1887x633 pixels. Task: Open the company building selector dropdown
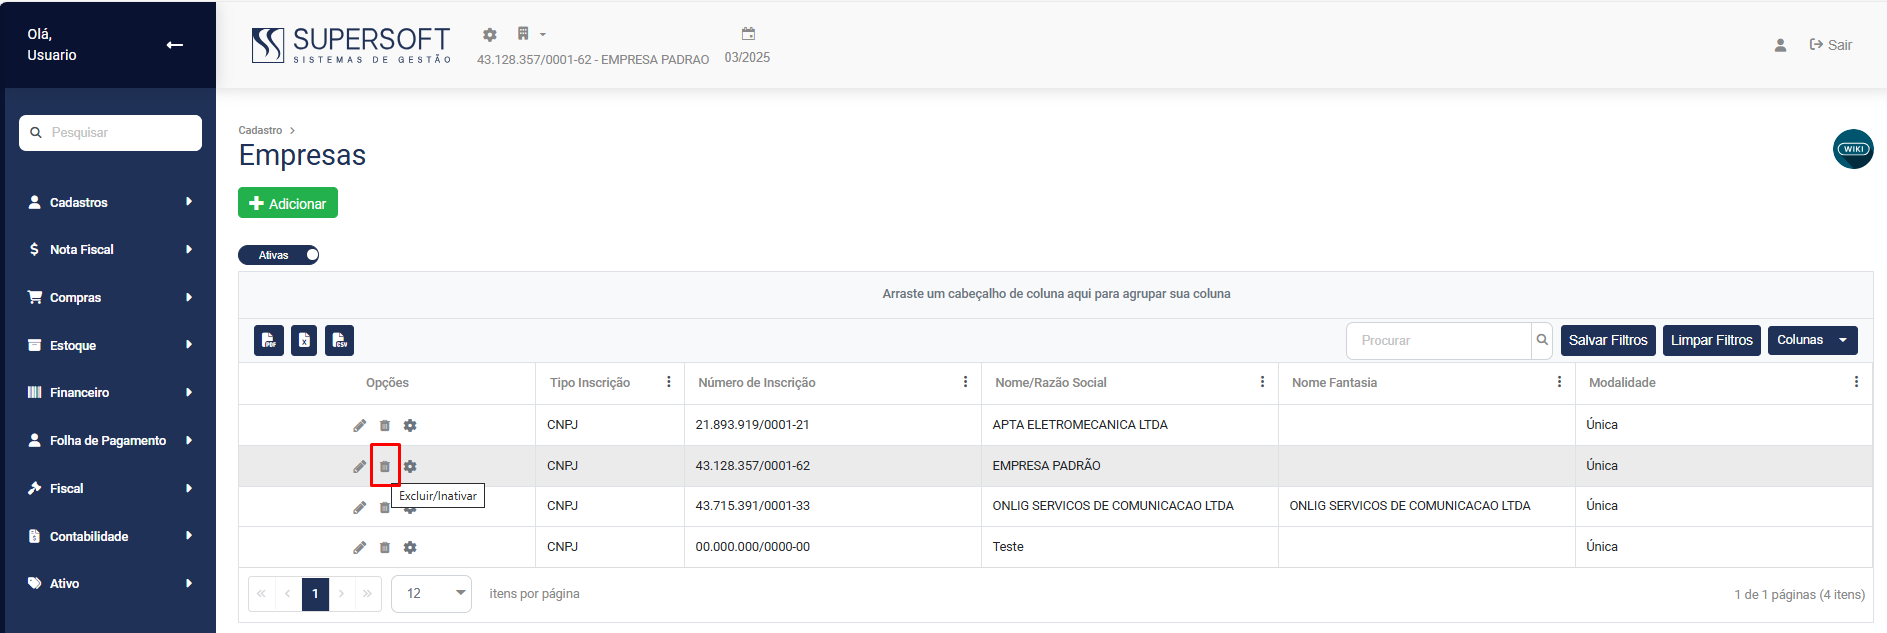tap(529, 34)
